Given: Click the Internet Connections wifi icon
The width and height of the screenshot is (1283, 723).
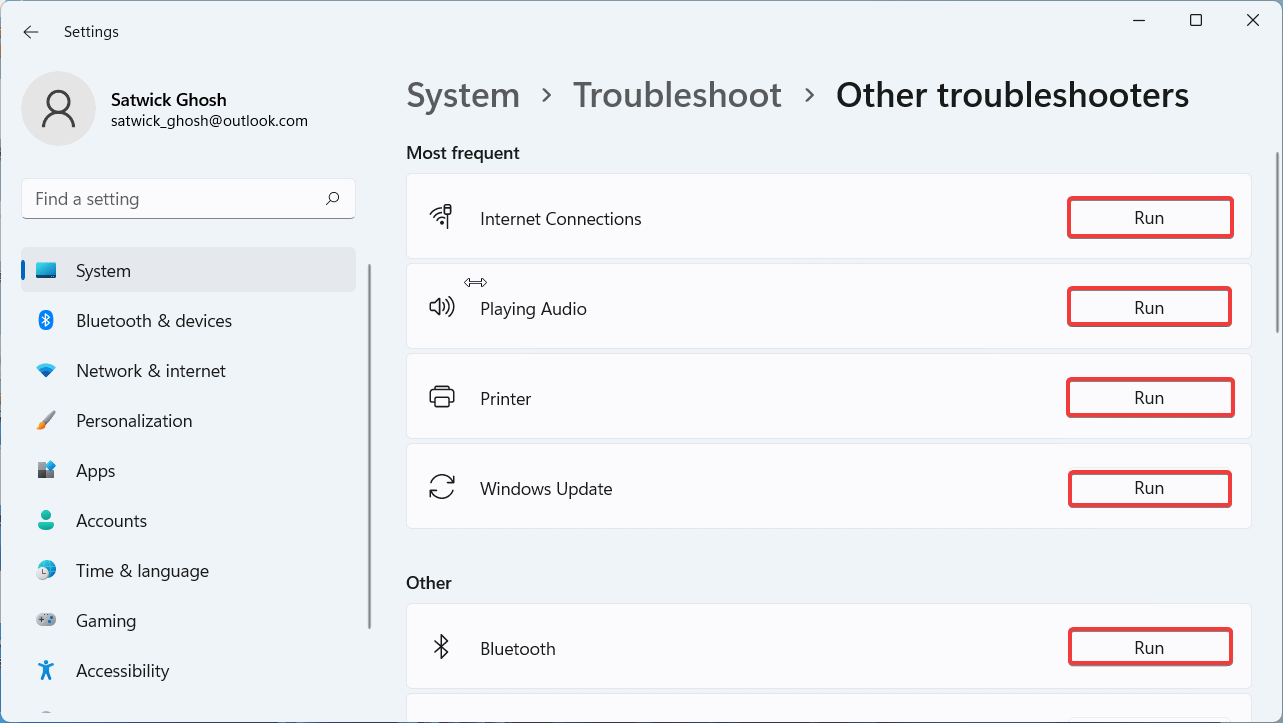Looking at the screenshot, I should click(441, 217).
